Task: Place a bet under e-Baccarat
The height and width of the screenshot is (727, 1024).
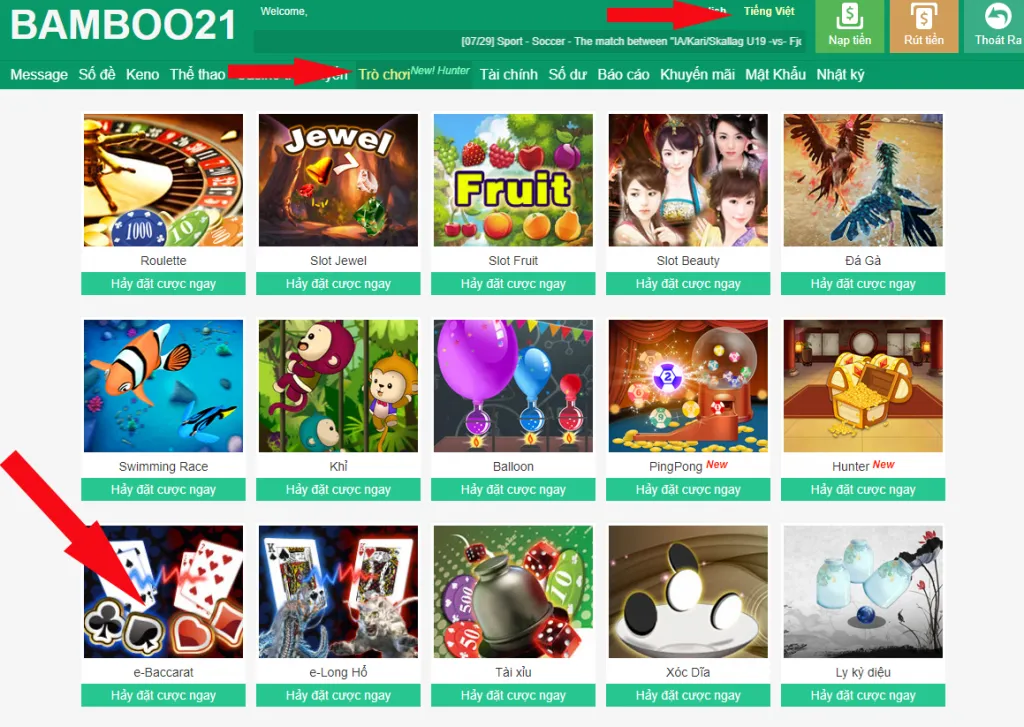Action: tap(163, 695)
